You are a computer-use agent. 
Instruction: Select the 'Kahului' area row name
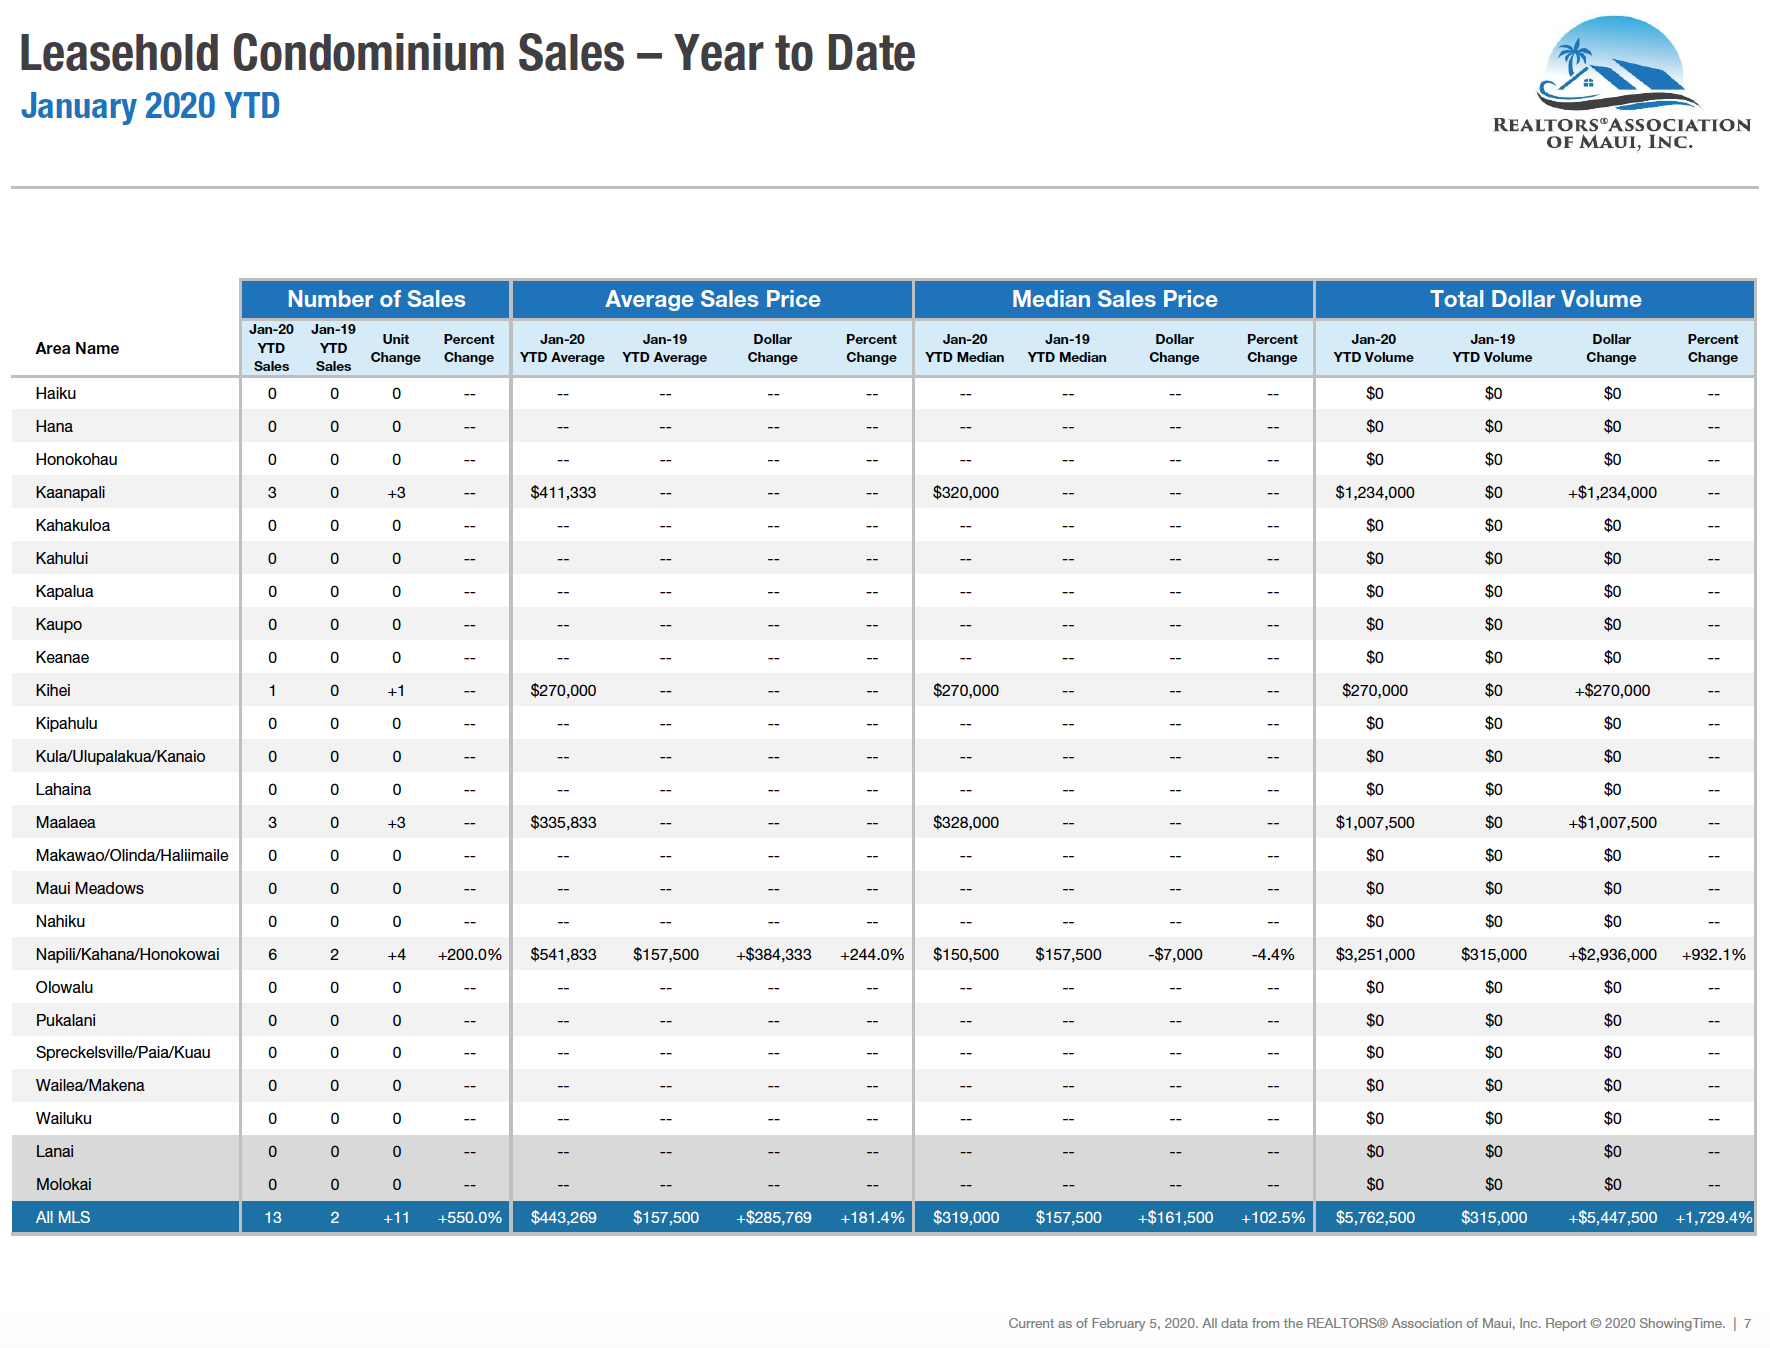click(62, 558)
